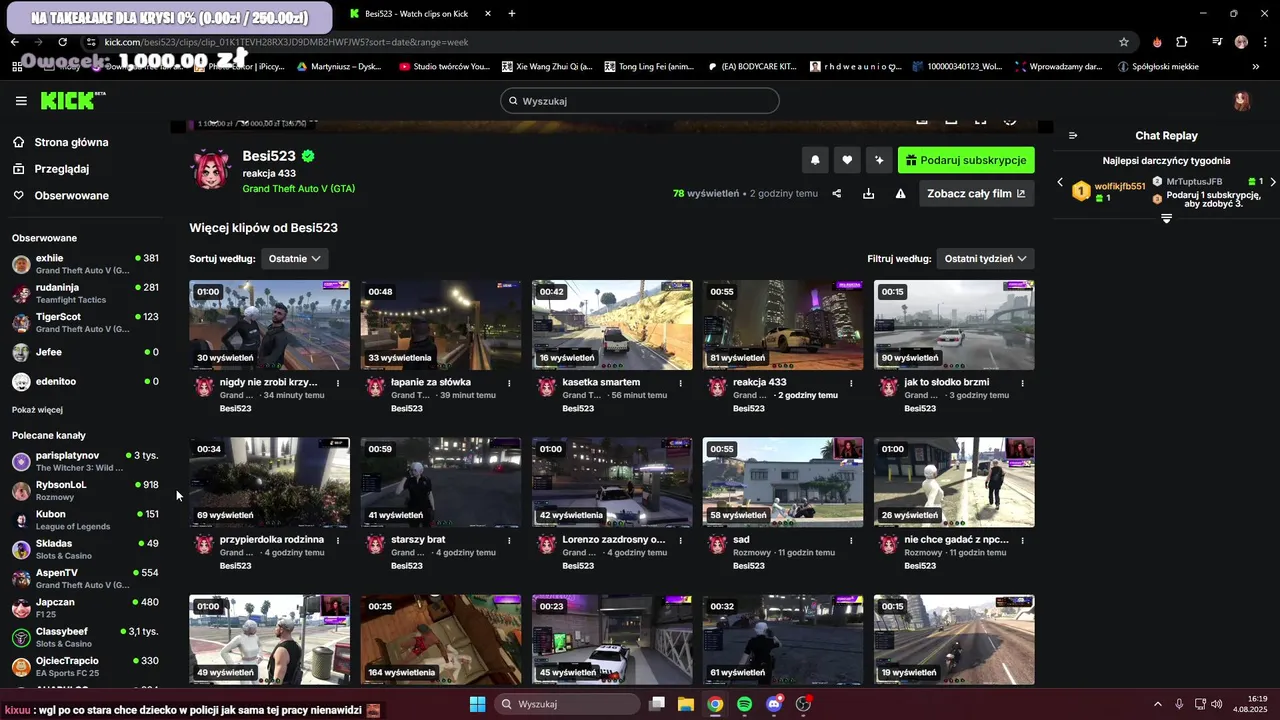Click the Kick search field

pos(640,101)
